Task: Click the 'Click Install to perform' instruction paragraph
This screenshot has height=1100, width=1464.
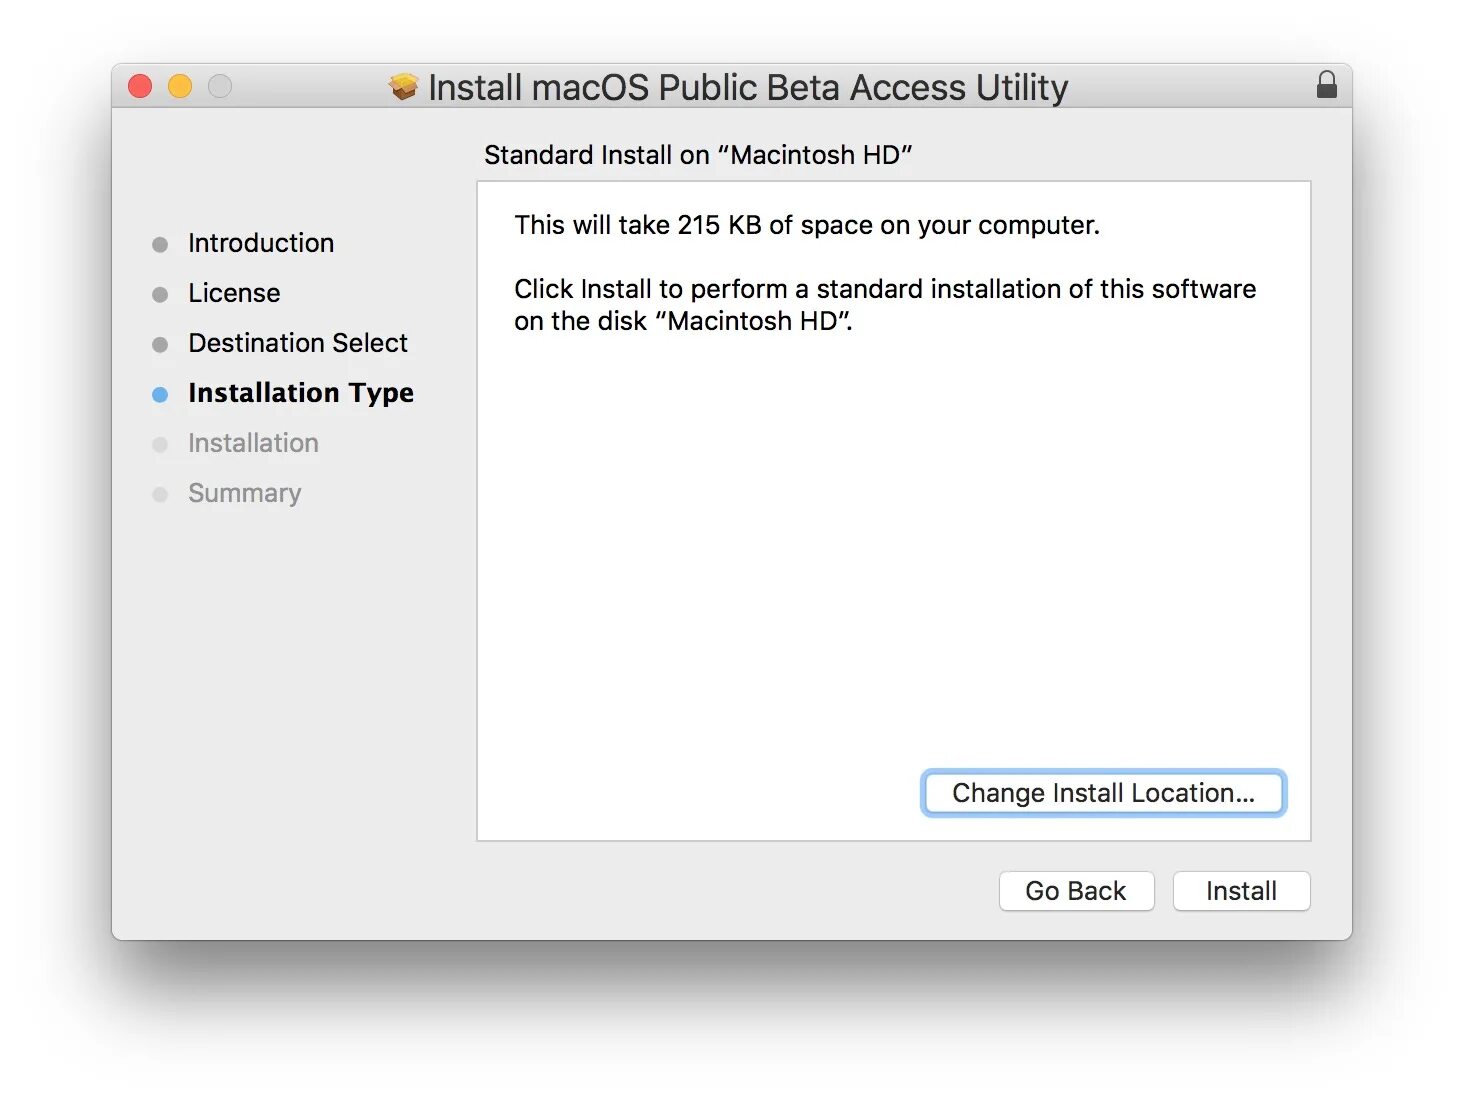Action: tap(884, 304)
